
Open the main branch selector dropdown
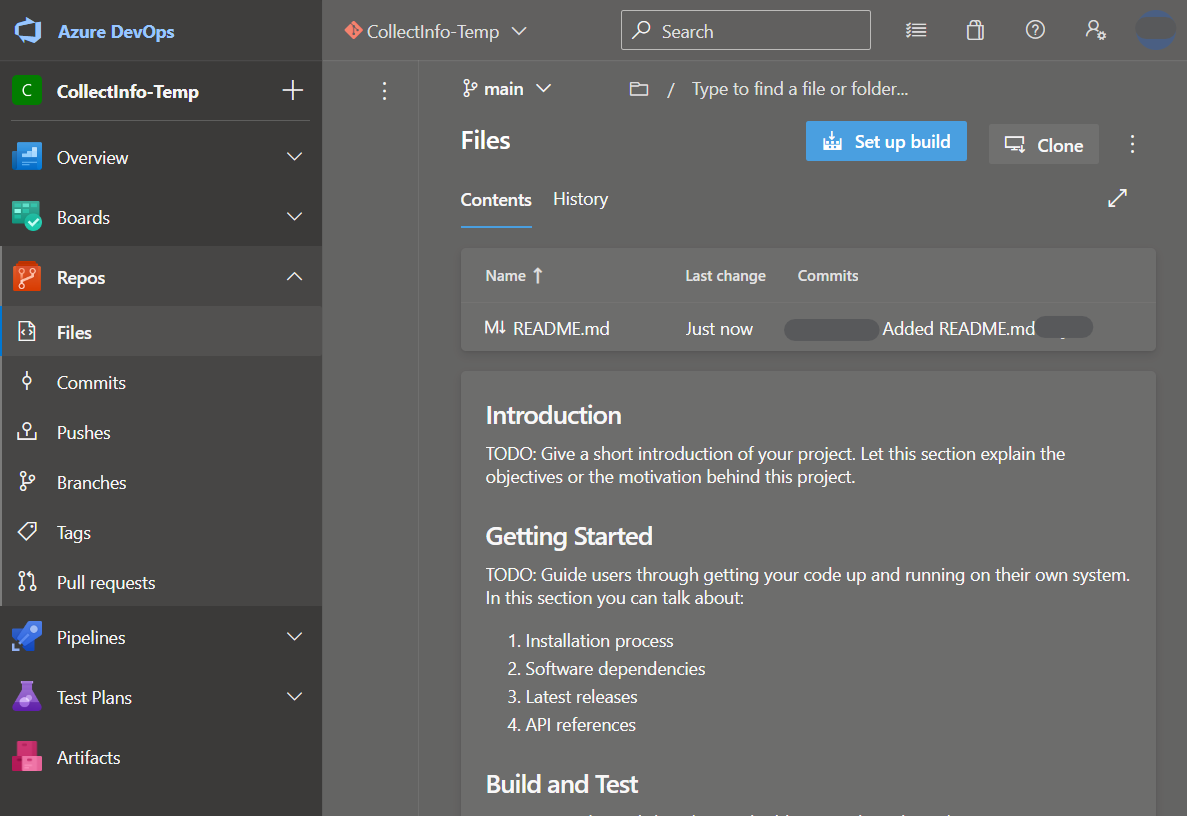508,88
